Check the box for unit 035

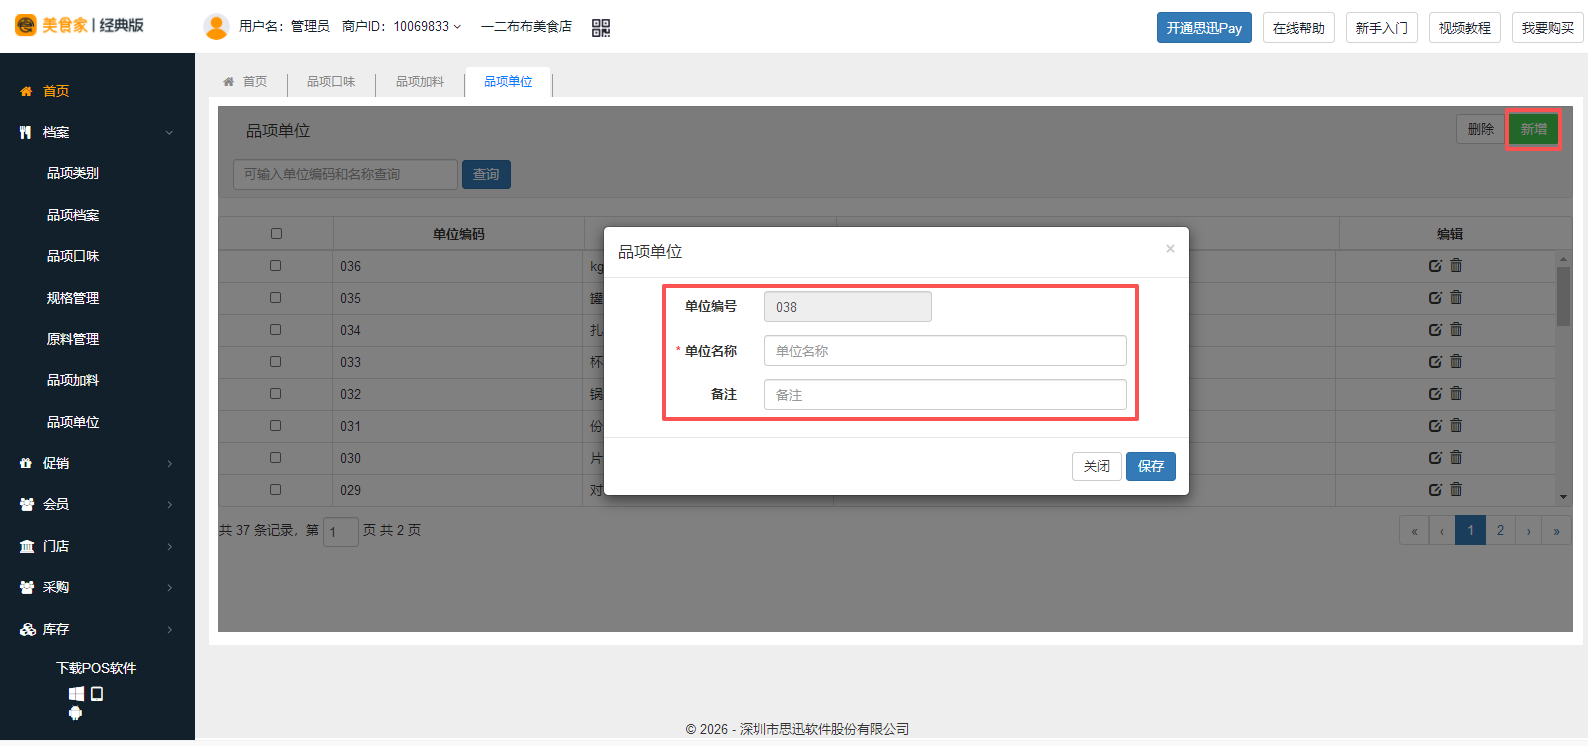point(276,298)
